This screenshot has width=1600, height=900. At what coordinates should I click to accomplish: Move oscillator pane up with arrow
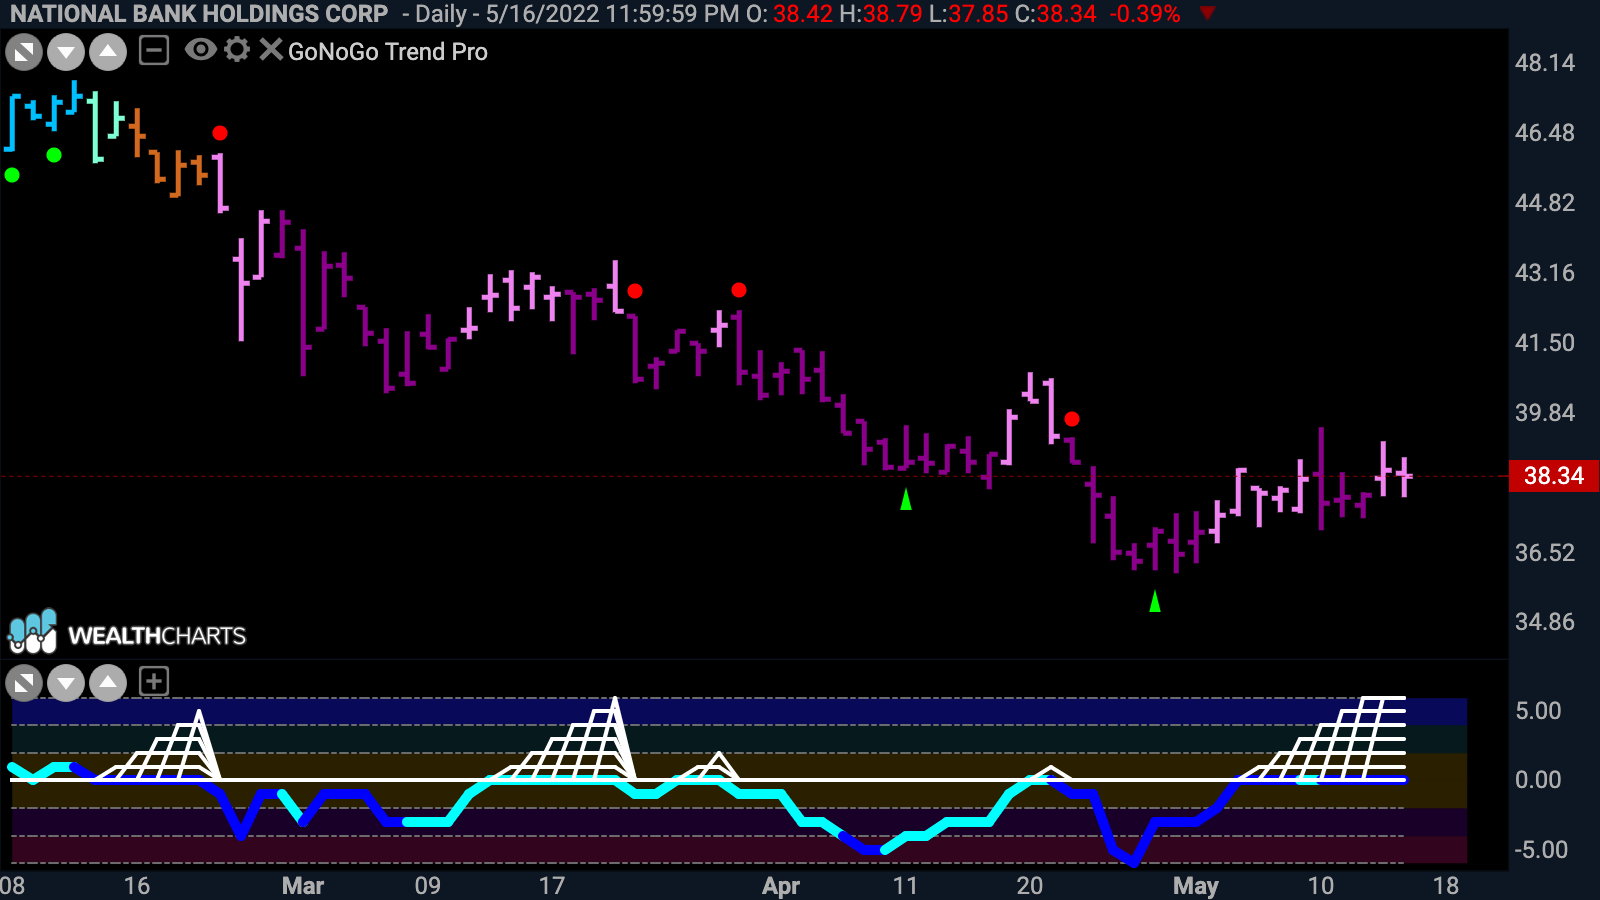point(108,684)
